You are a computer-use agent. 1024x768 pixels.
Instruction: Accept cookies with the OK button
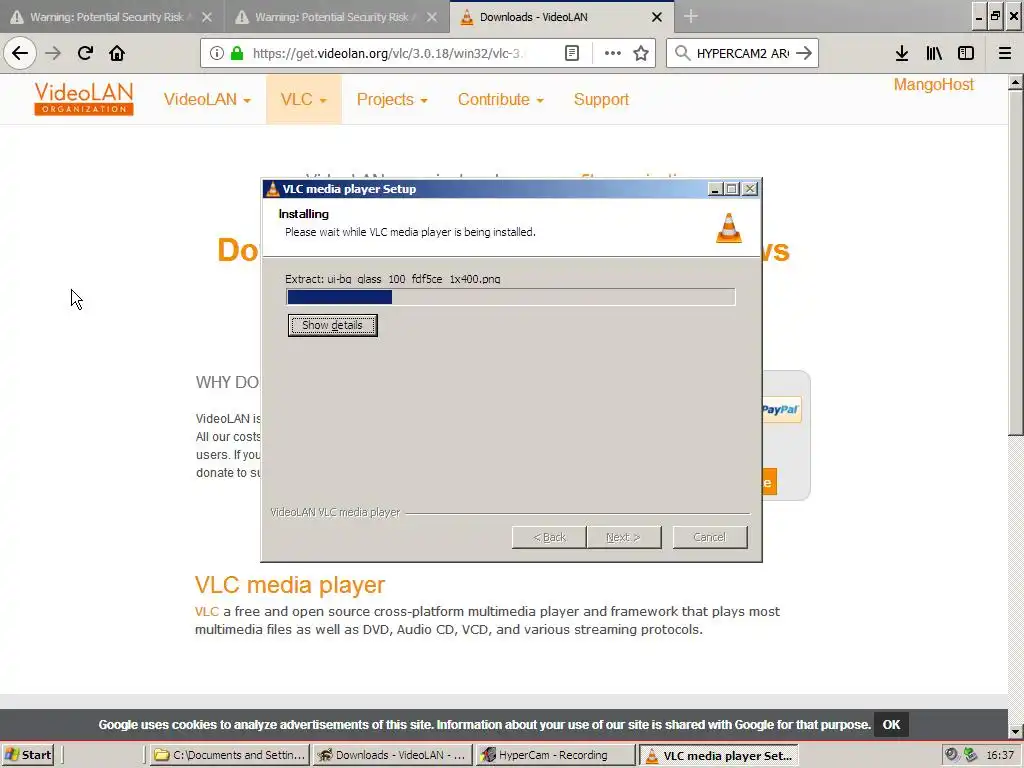coord(891,725)
